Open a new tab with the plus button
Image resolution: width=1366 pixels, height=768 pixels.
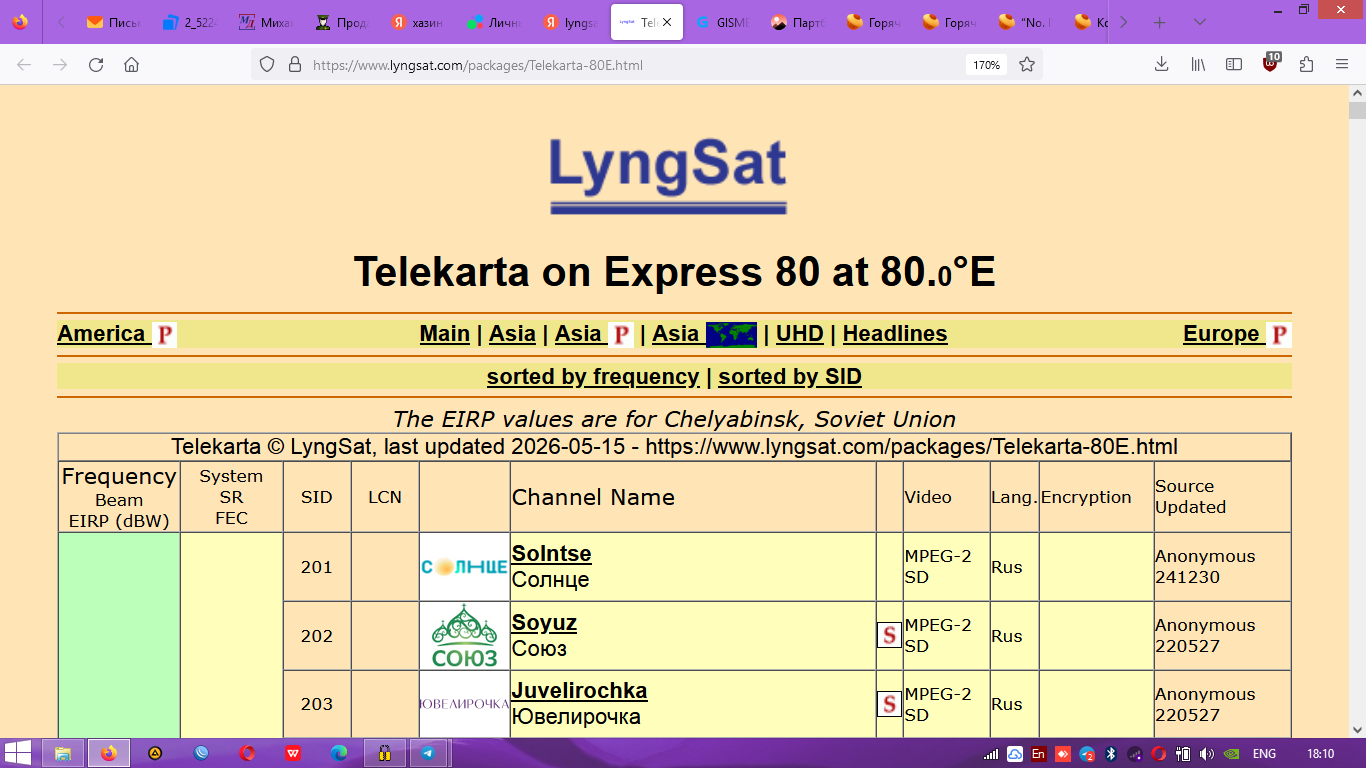pos(1160,22)
